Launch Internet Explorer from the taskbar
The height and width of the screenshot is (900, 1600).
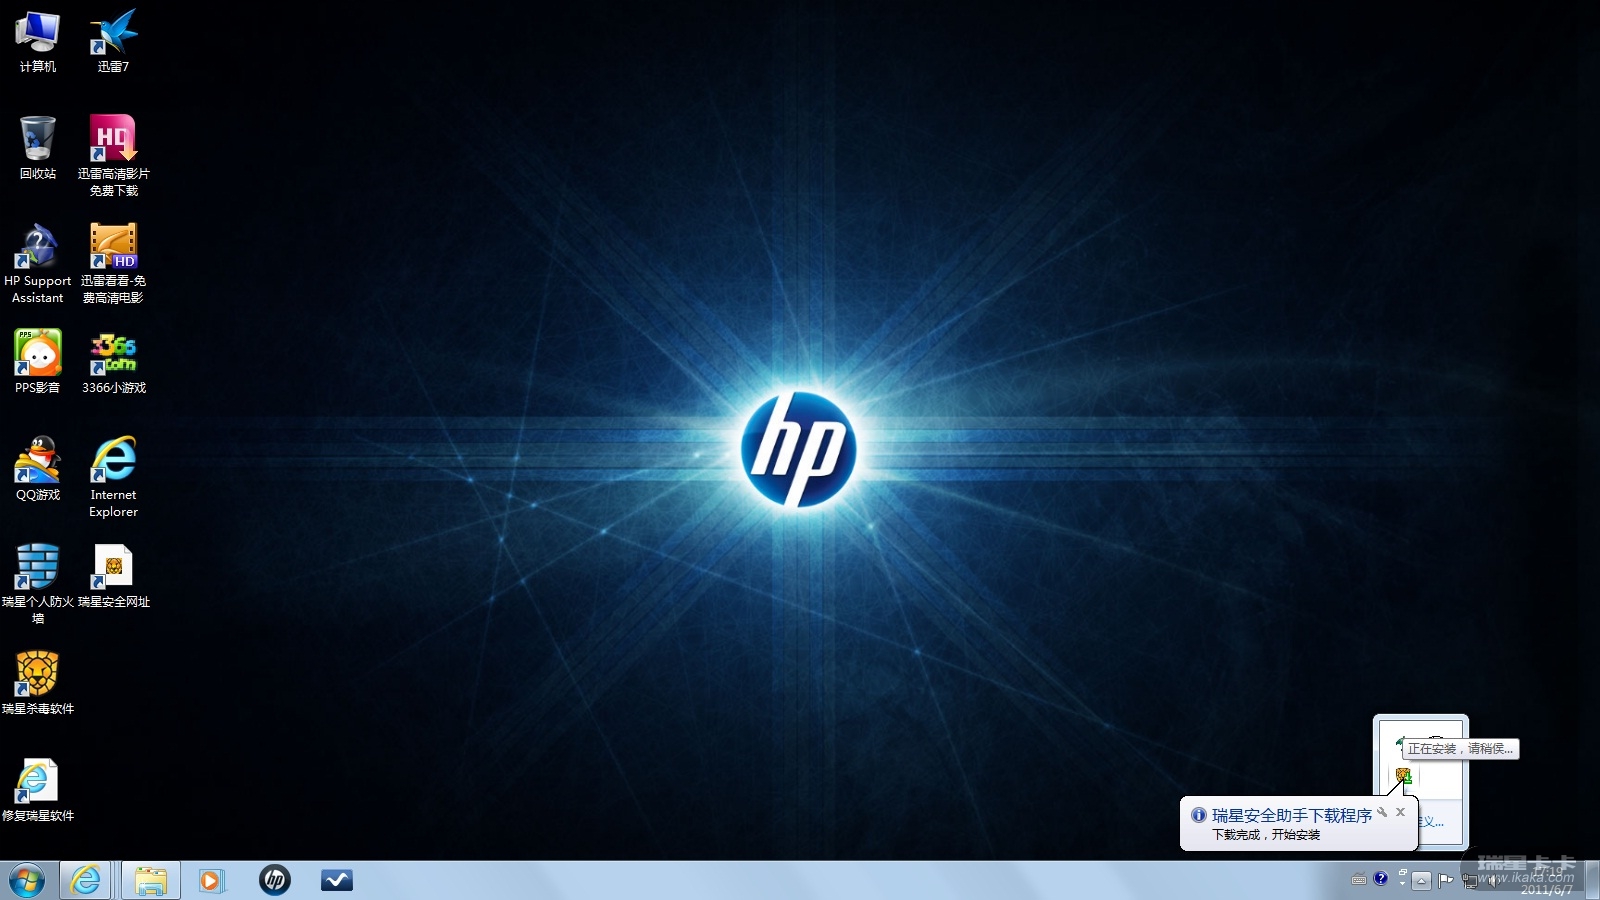pyautogui.click(x=86, y=880)
